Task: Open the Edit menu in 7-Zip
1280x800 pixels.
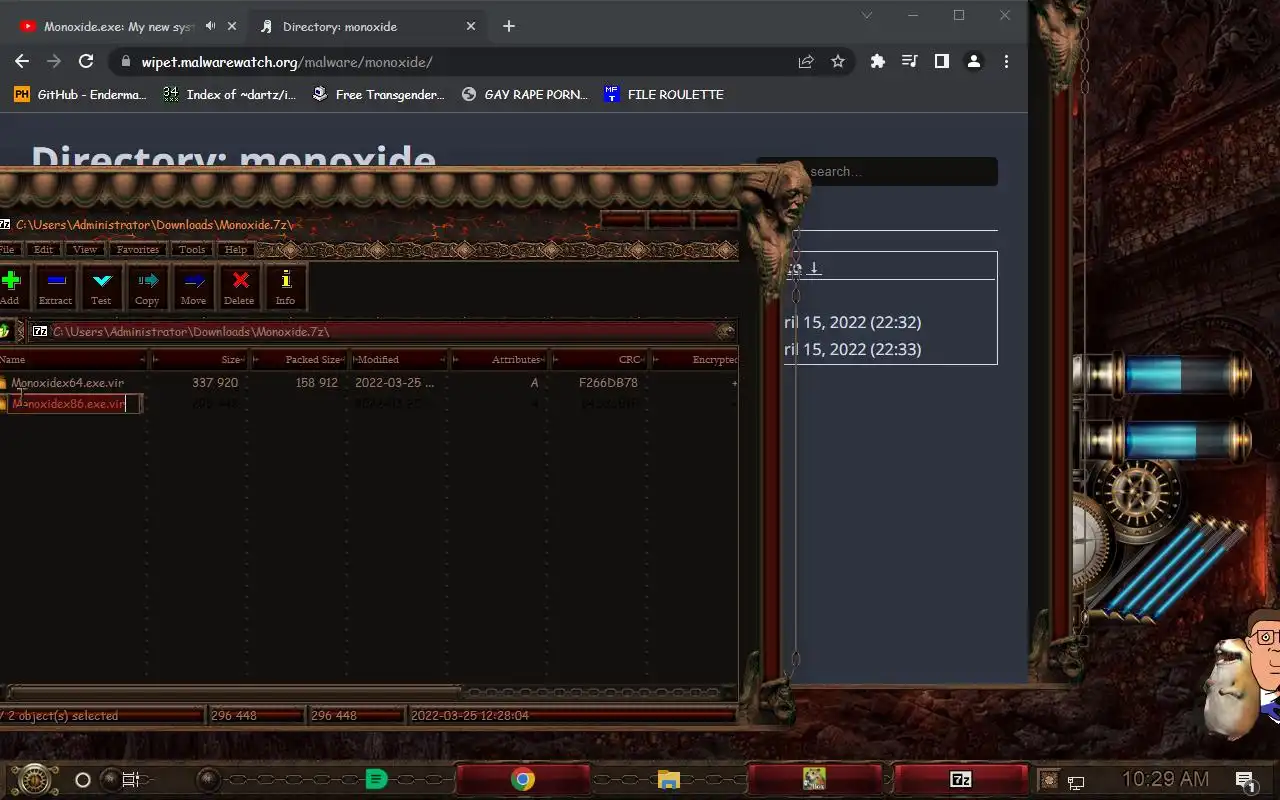Action: [x=43, y=249]
